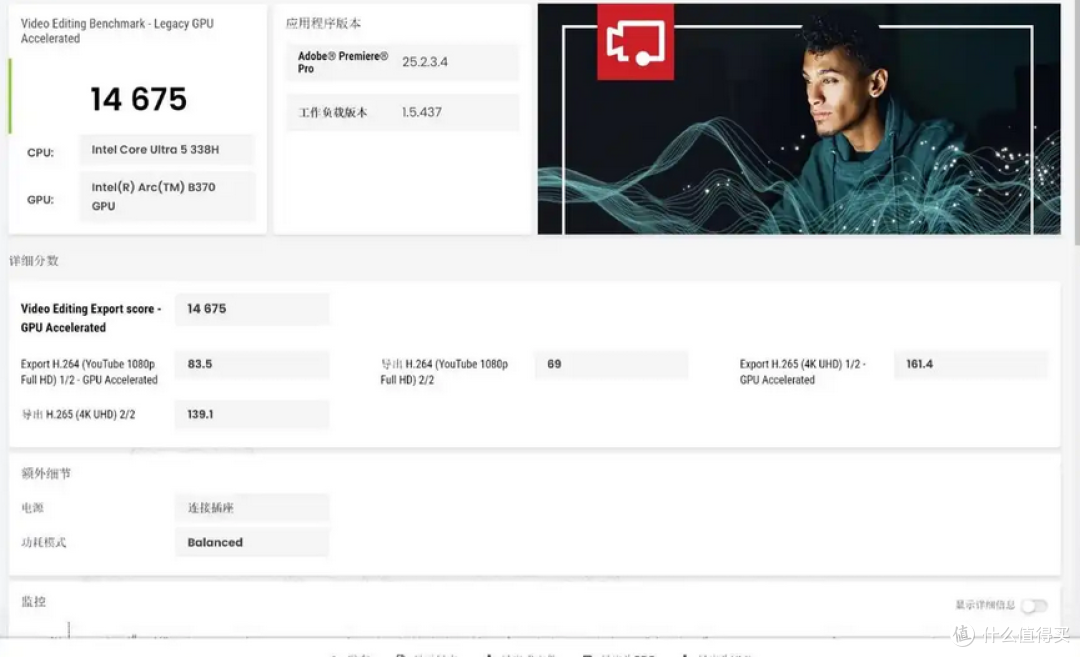Click the 'Video Editing Export score - GPU Accelerated' label
This screenshot has width=1080, height=657.
(x=91, y=318)
